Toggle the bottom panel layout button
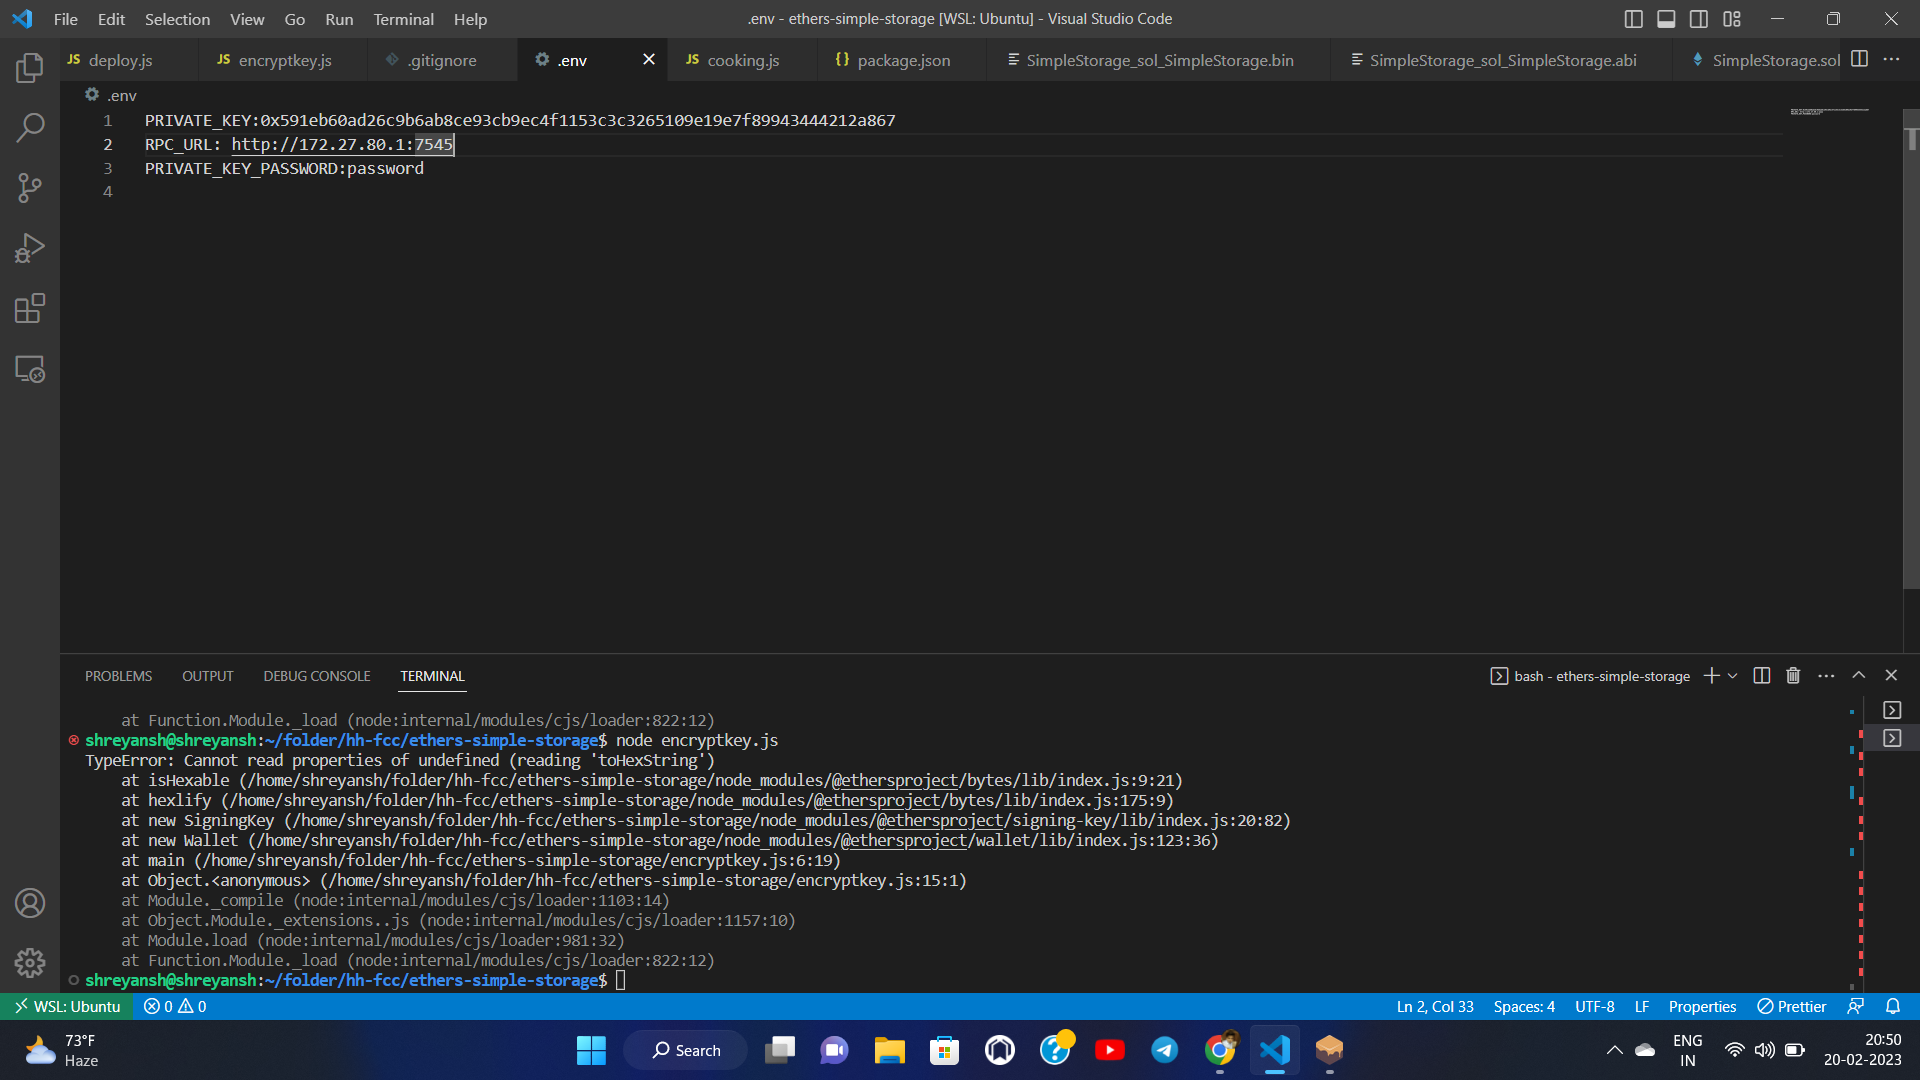 click(1666, 19)
